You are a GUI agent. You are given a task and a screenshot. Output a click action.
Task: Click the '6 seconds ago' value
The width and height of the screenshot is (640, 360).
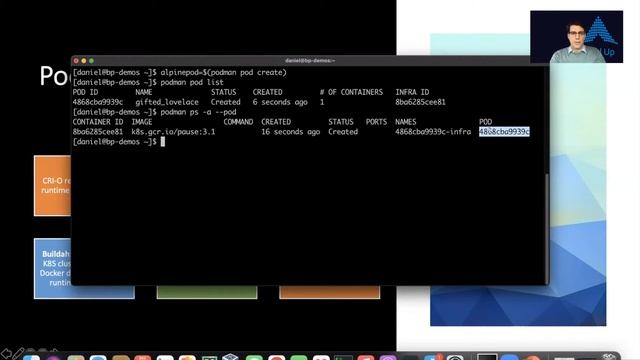280,102
